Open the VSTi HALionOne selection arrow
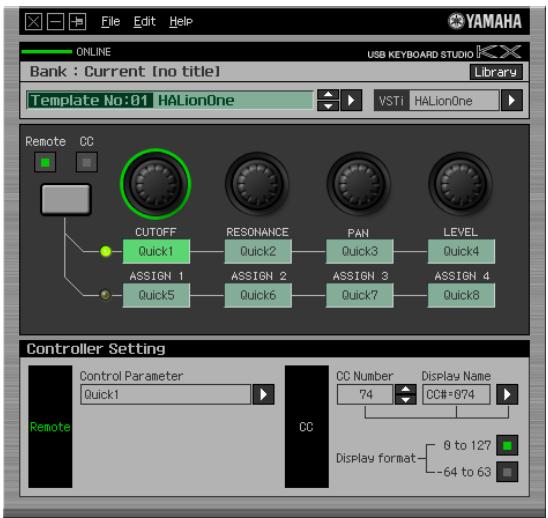 click(512, 100)
